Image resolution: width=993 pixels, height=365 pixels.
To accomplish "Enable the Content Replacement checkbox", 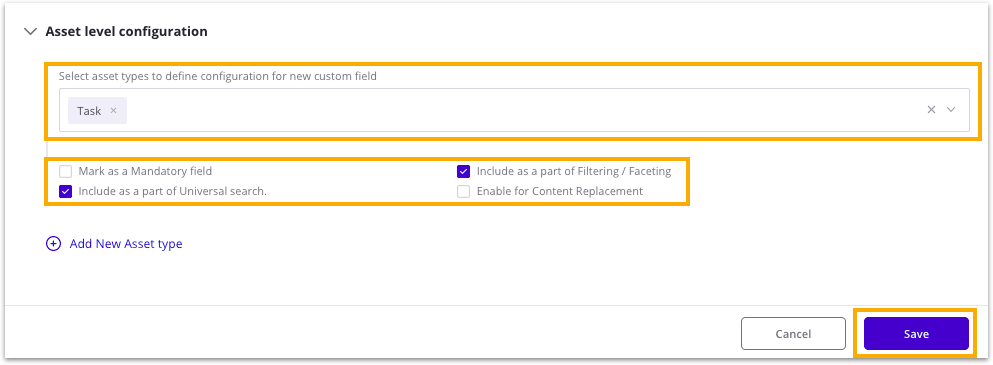I will tap(464, 191).
